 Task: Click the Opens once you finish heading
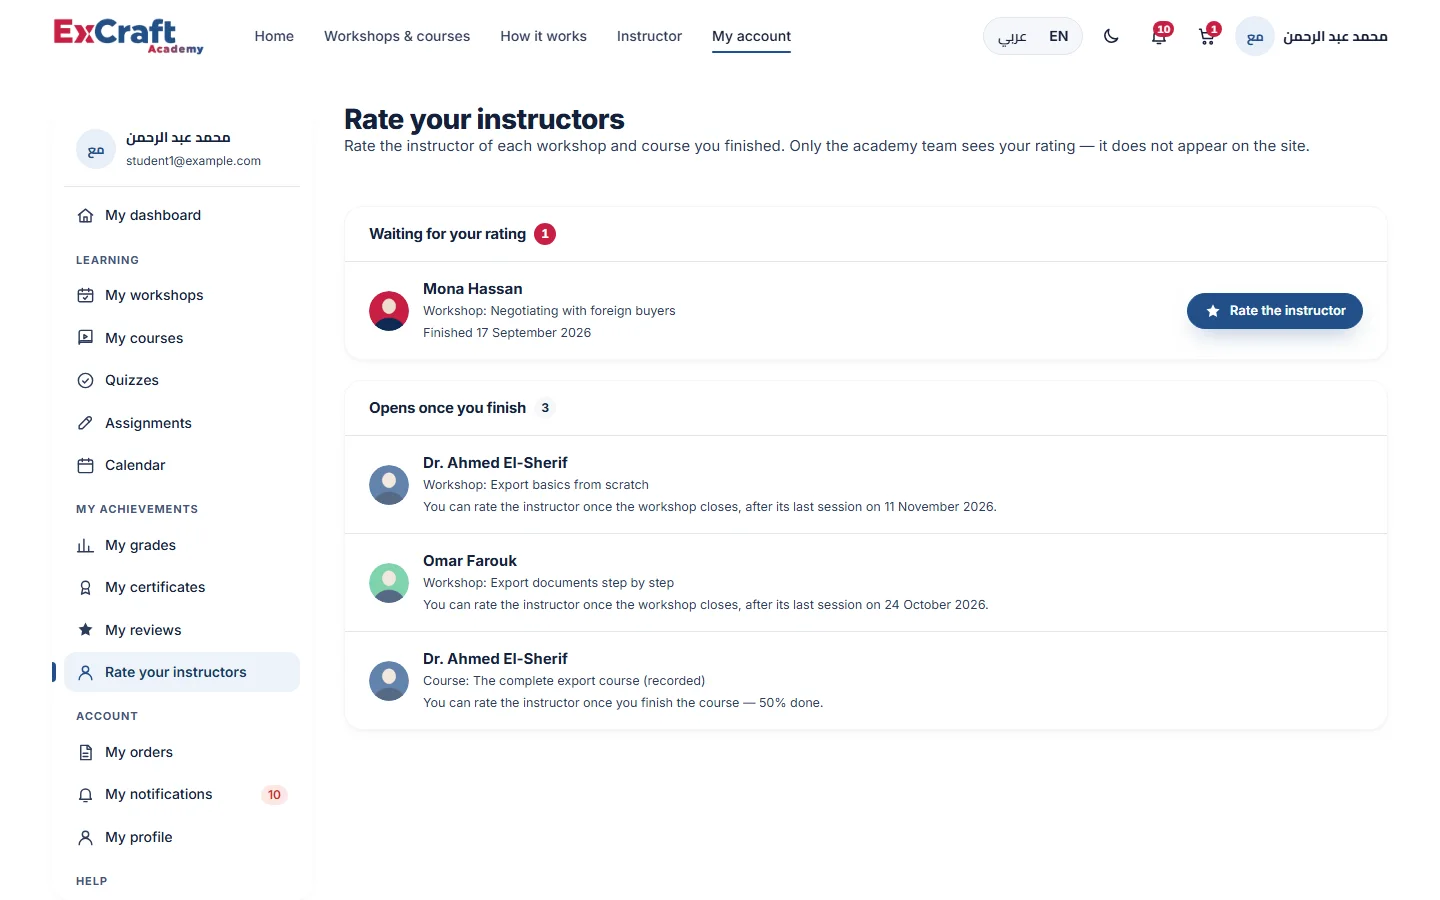coord(447,408)
